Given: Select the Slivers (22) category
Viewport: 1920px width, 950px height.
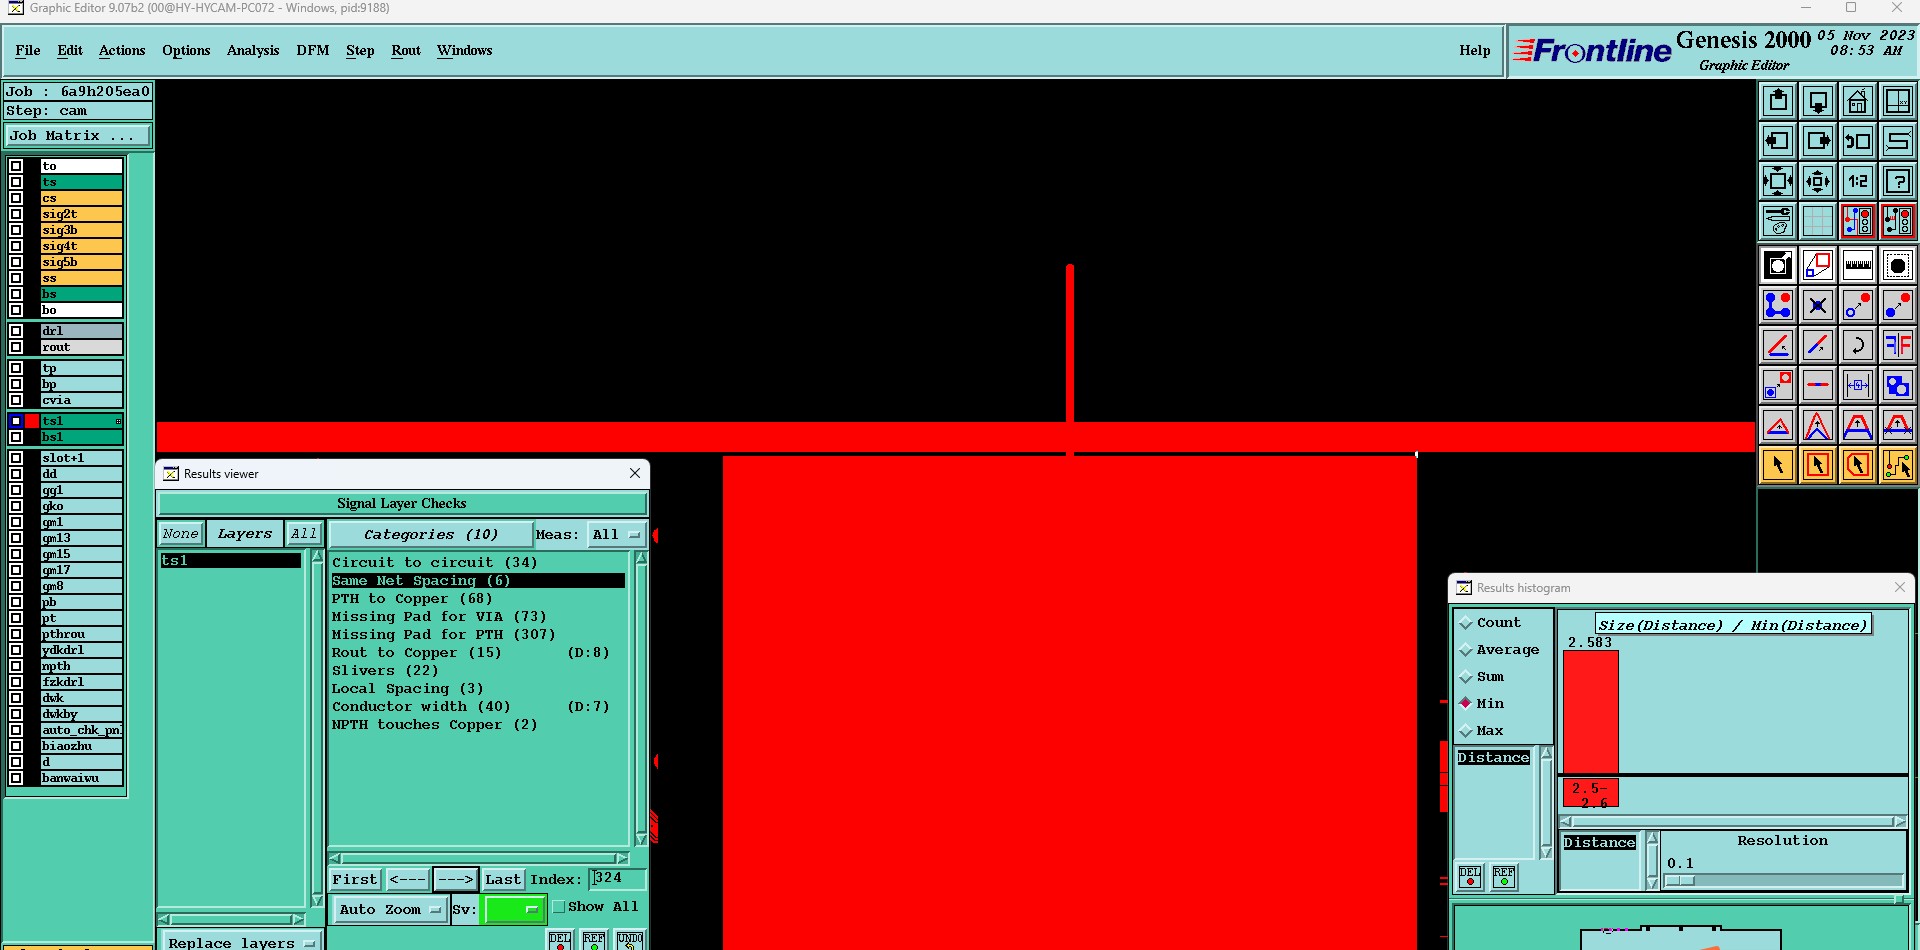Looking at the screenshot, I should (x=385, y=671).
